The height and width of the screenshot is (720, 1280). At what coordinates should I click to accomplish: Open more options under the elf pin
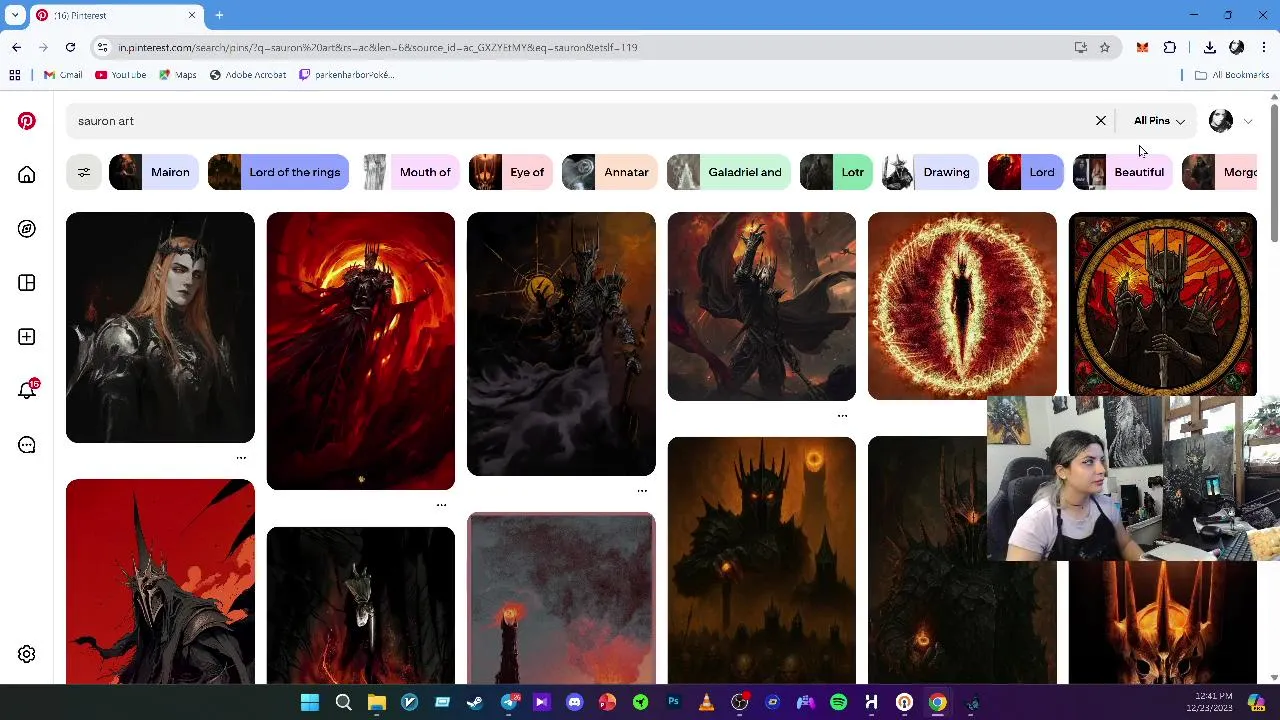click(241, 458)
